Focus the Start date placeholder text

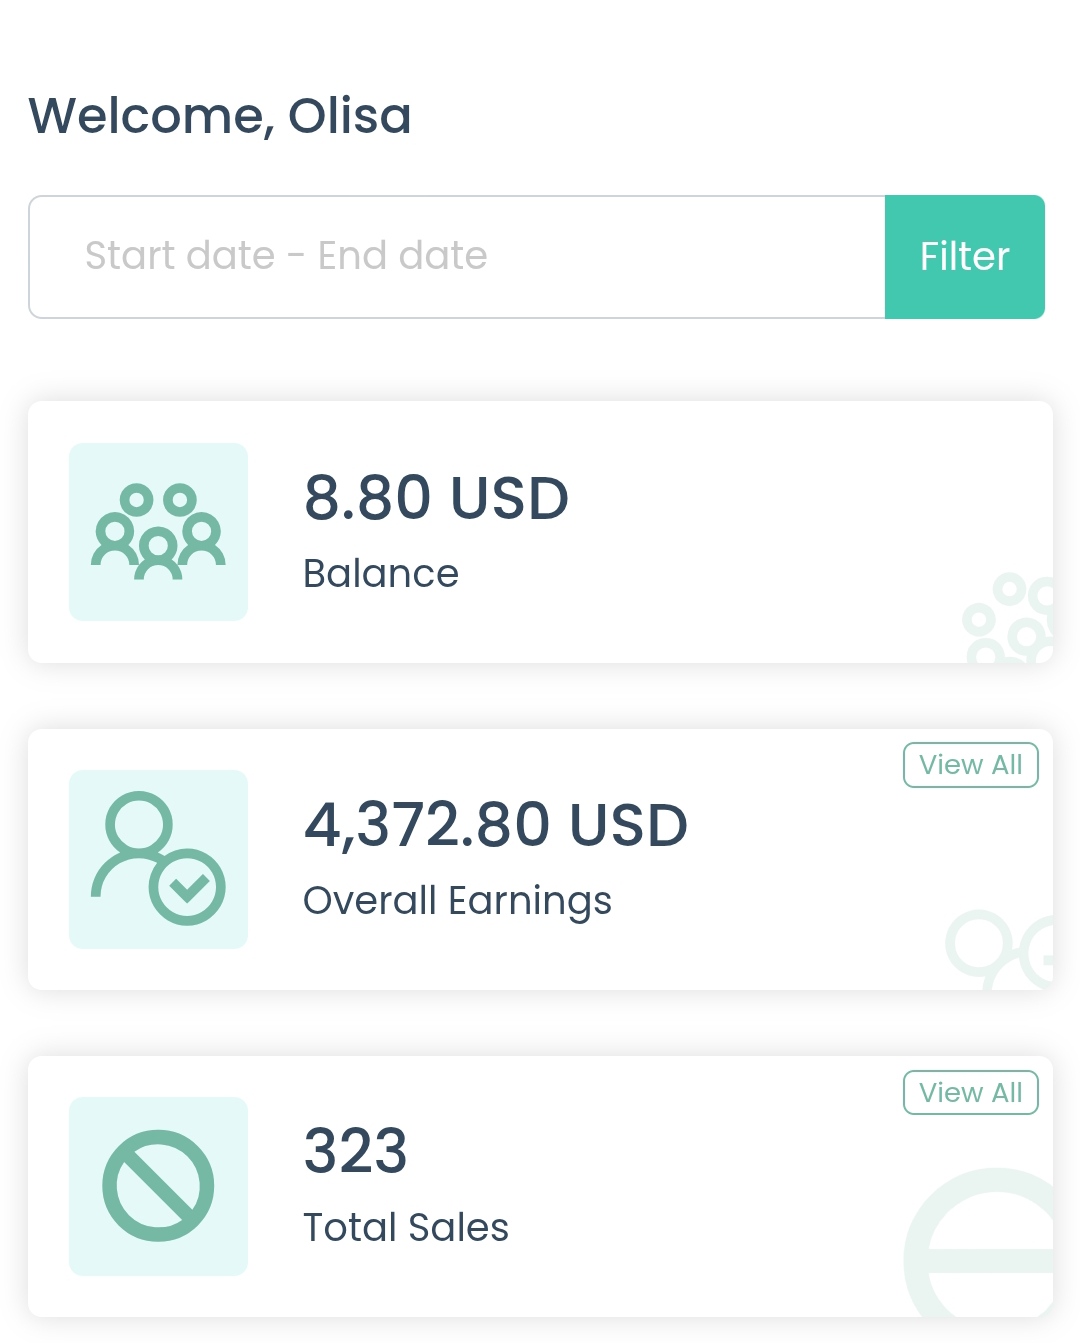180,256
